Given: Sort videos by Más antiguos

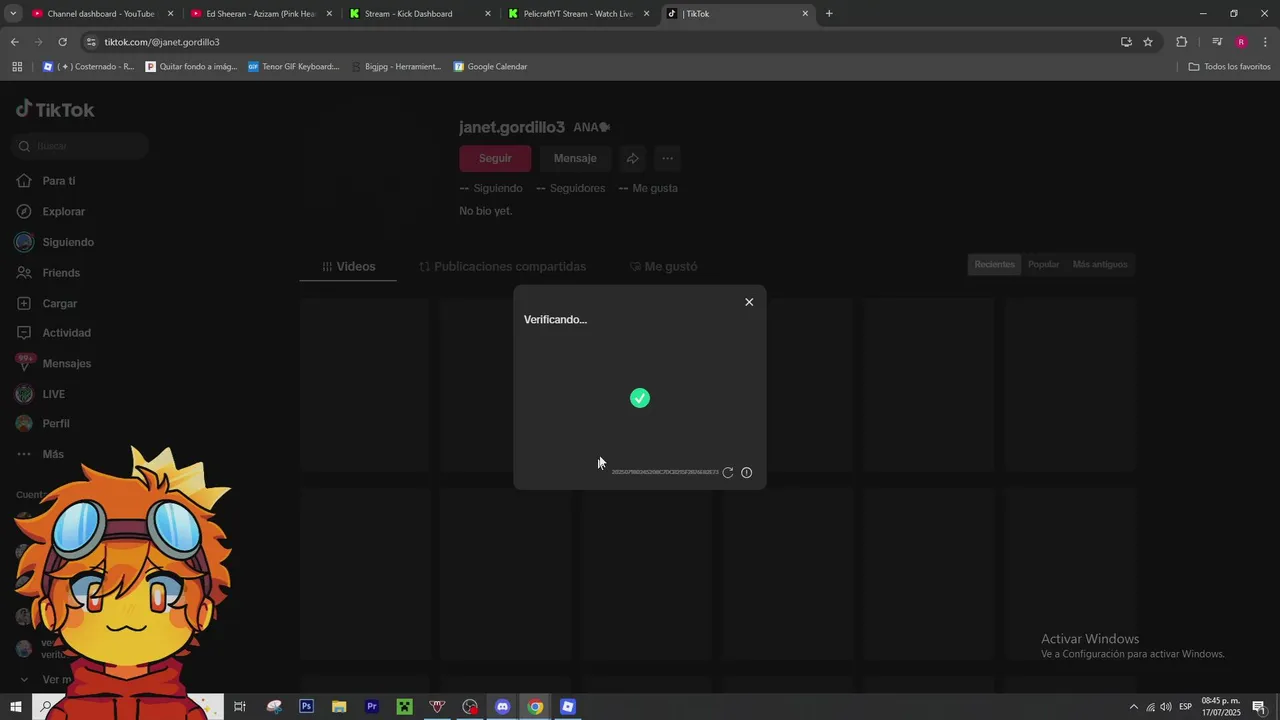Looking at the screenshot, I should (1100, 264).
